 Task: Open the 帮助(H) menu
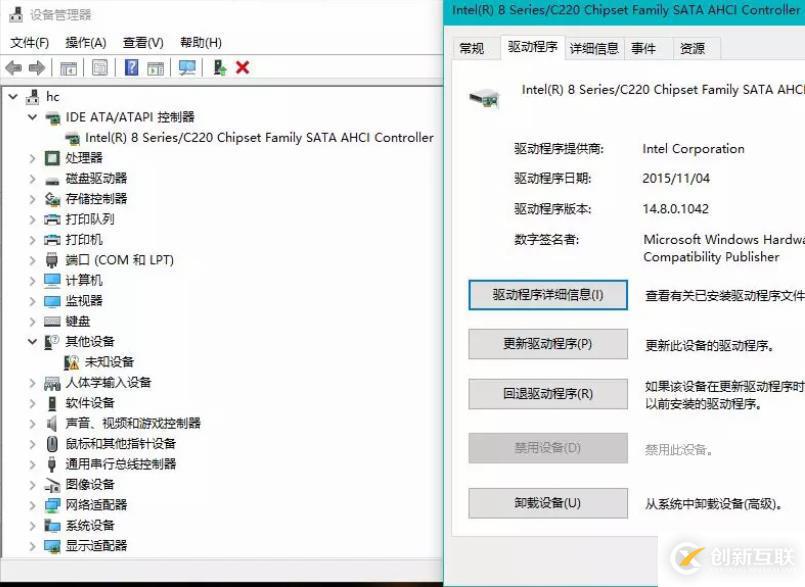click(x=201, y=43)
